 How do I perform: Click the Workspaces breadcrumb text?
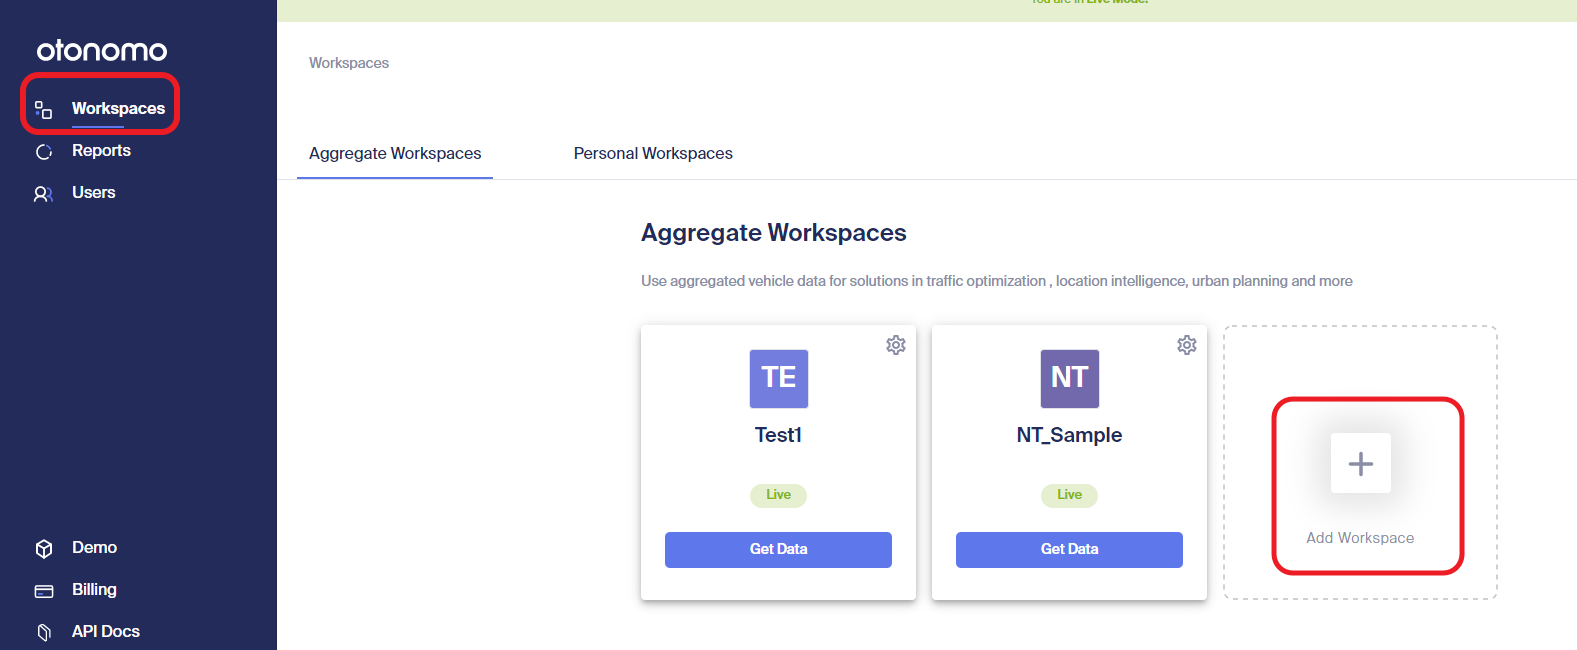349,63
